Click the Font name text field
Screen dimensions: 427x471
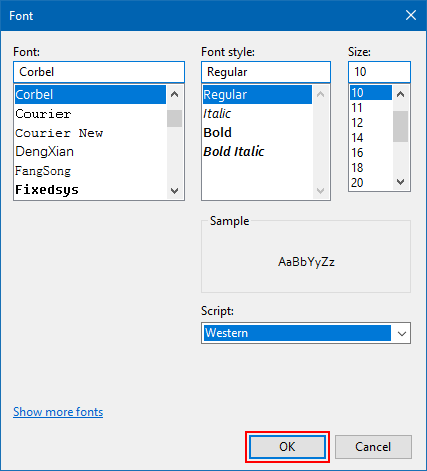click(x=99, y=72)
